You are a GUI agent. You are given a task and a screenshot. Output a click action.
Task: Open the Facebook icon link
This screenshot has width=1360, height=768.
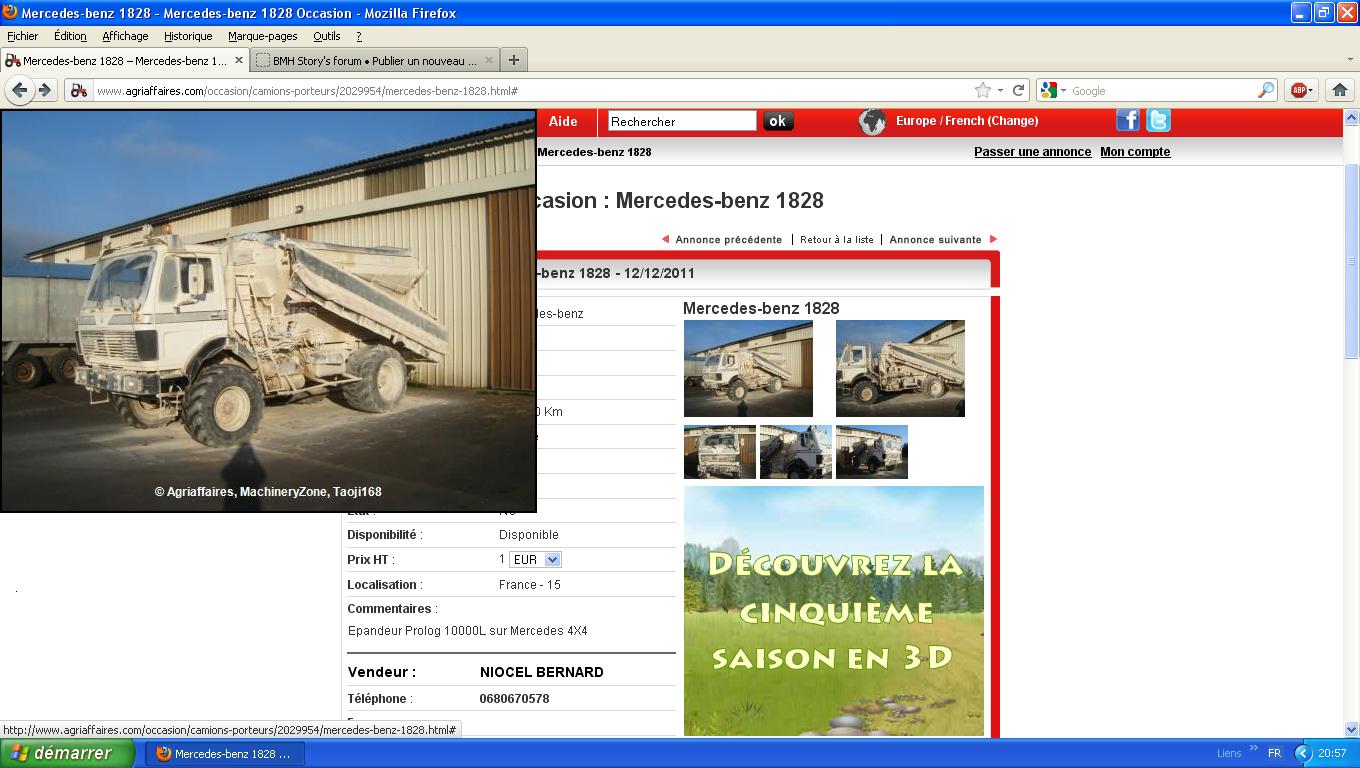(x=1127, y=121)
